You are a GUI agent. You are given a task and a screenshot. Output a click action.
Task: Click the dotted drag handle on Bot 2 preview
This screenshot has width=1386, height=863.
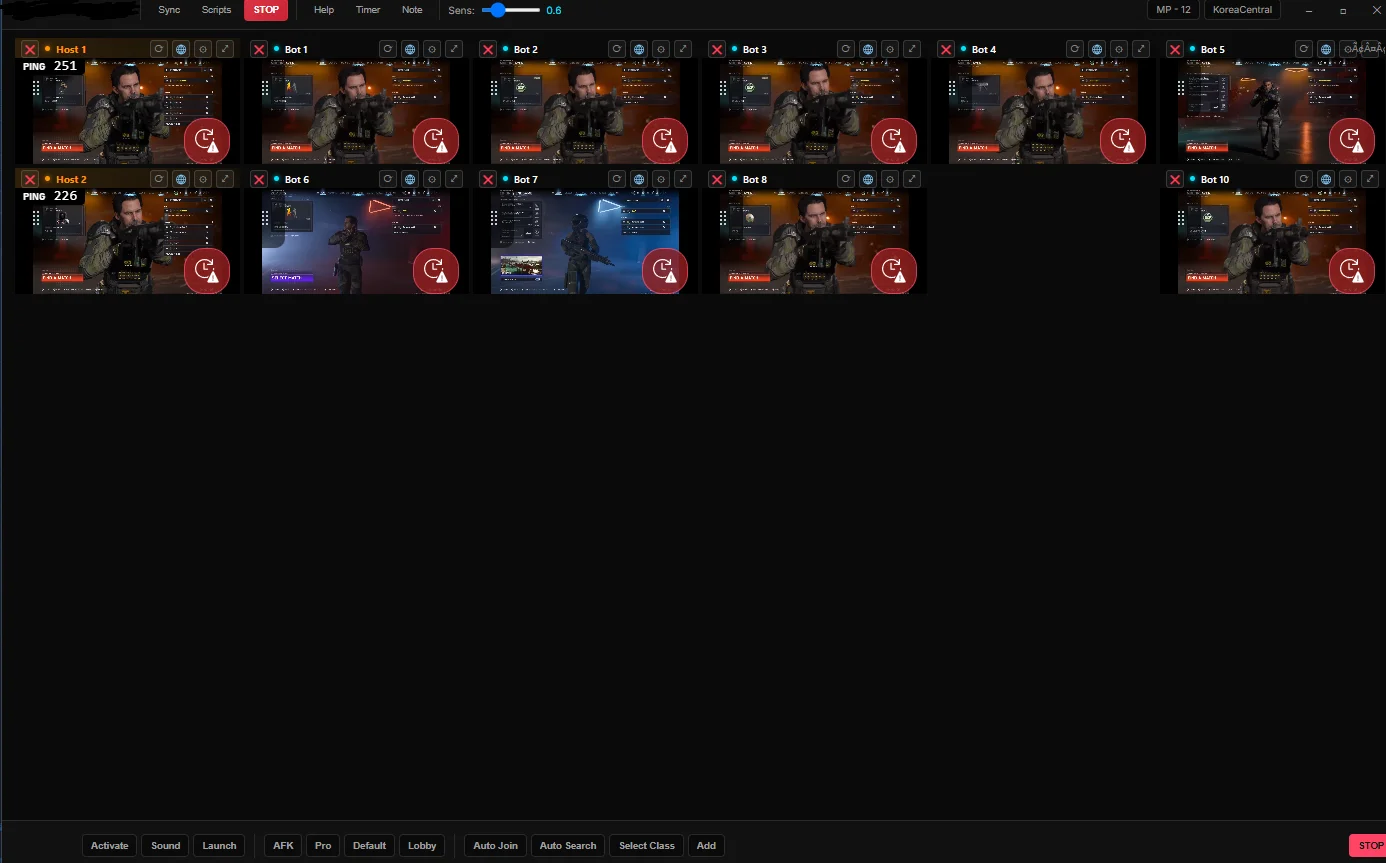pos(494,89)
